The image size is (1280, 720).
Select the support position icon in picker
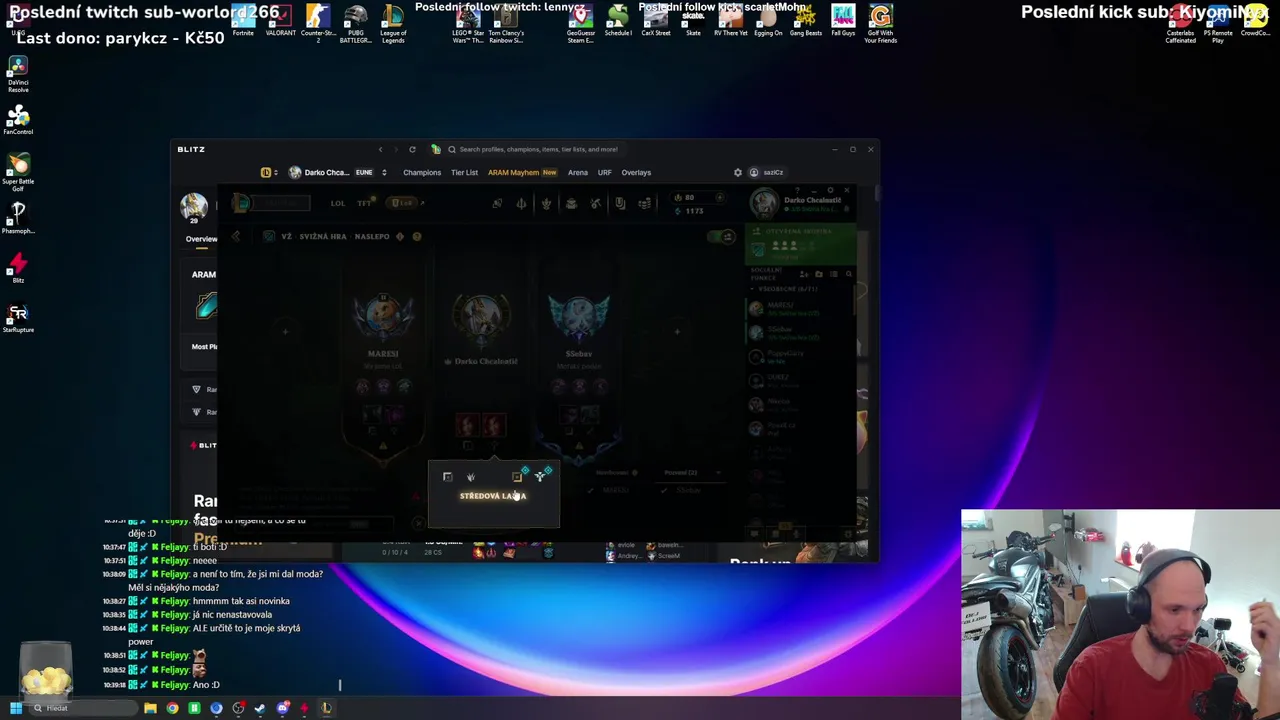tap(541, 476)
